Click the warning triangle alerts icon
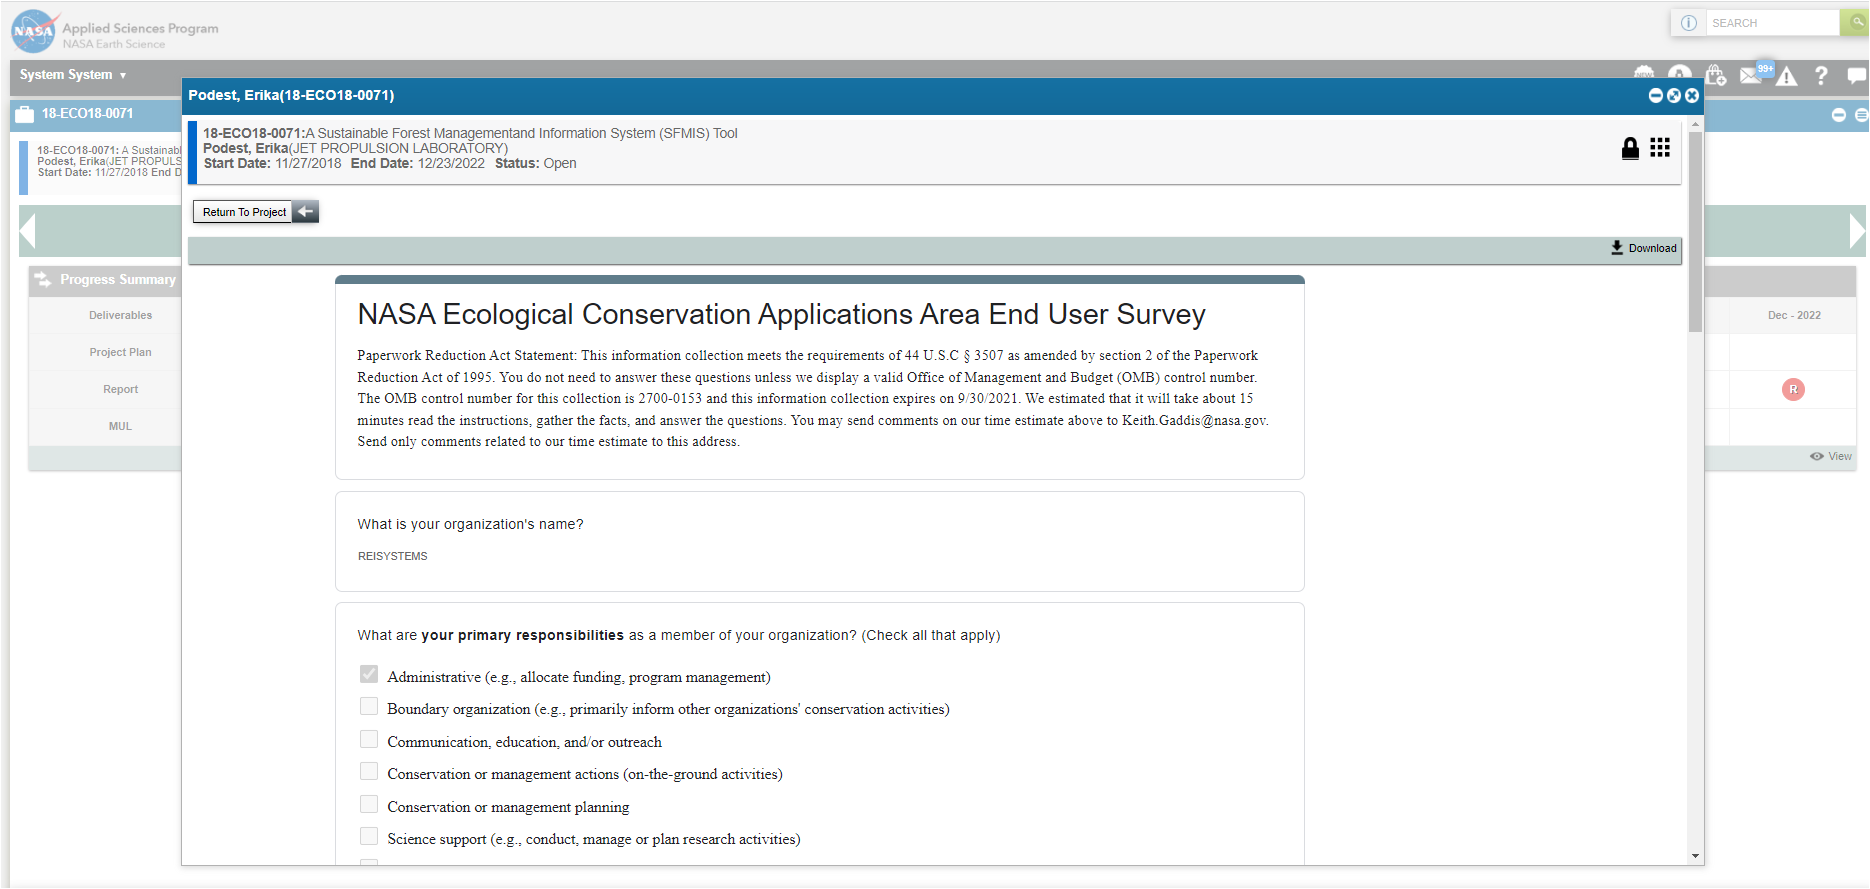 point(1787,76)
